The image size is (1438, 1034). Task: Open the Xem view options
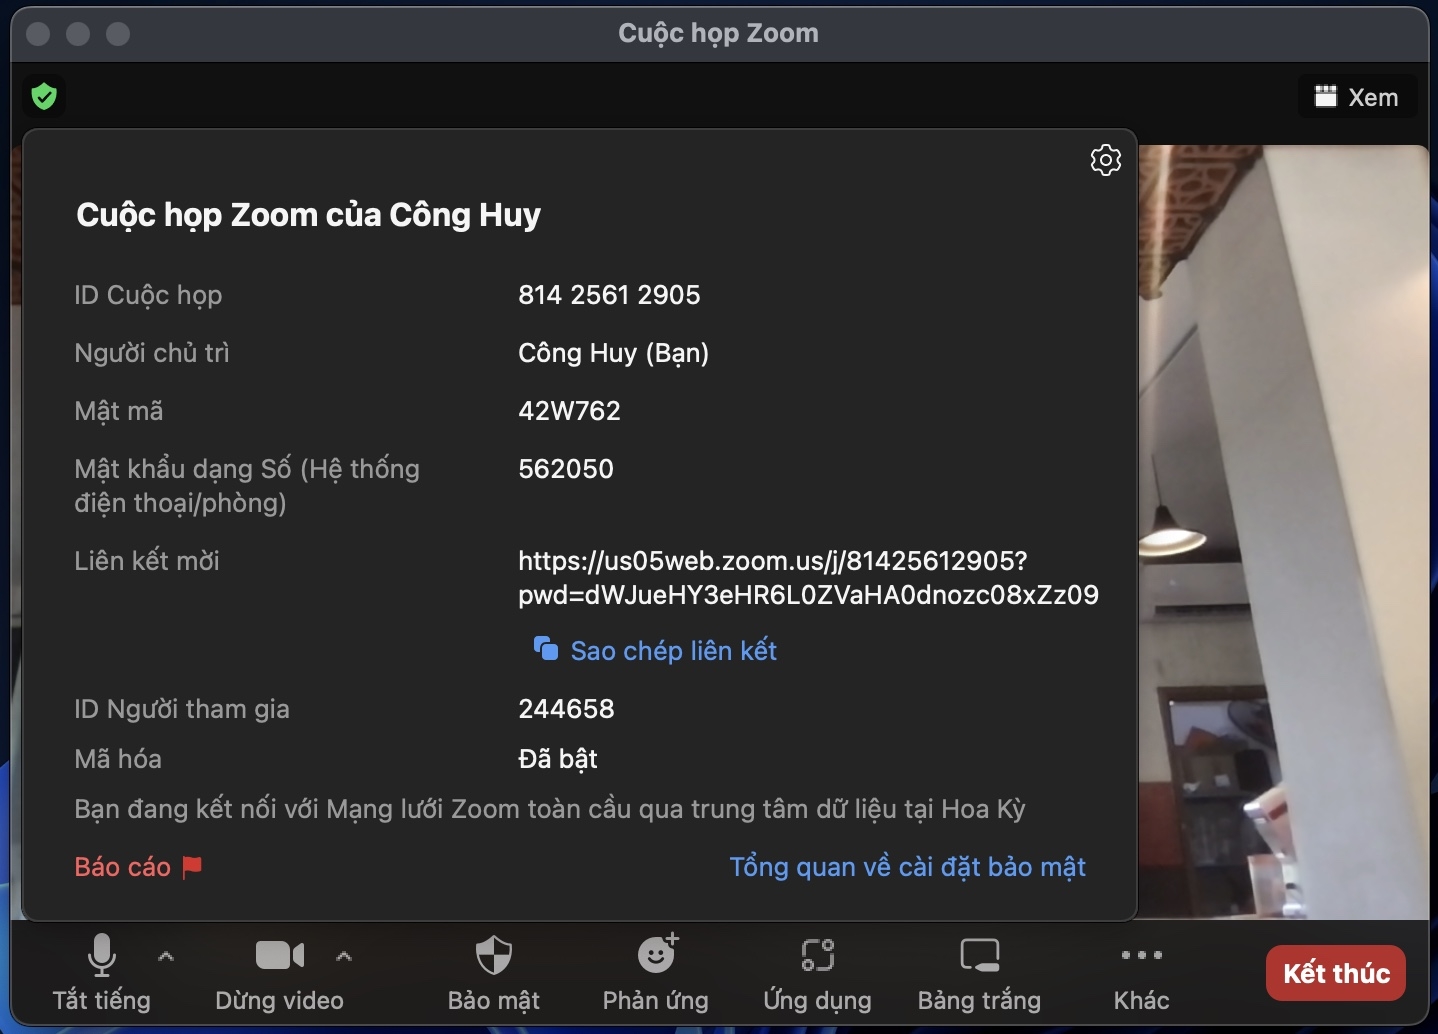click(x=1356, y=96)
